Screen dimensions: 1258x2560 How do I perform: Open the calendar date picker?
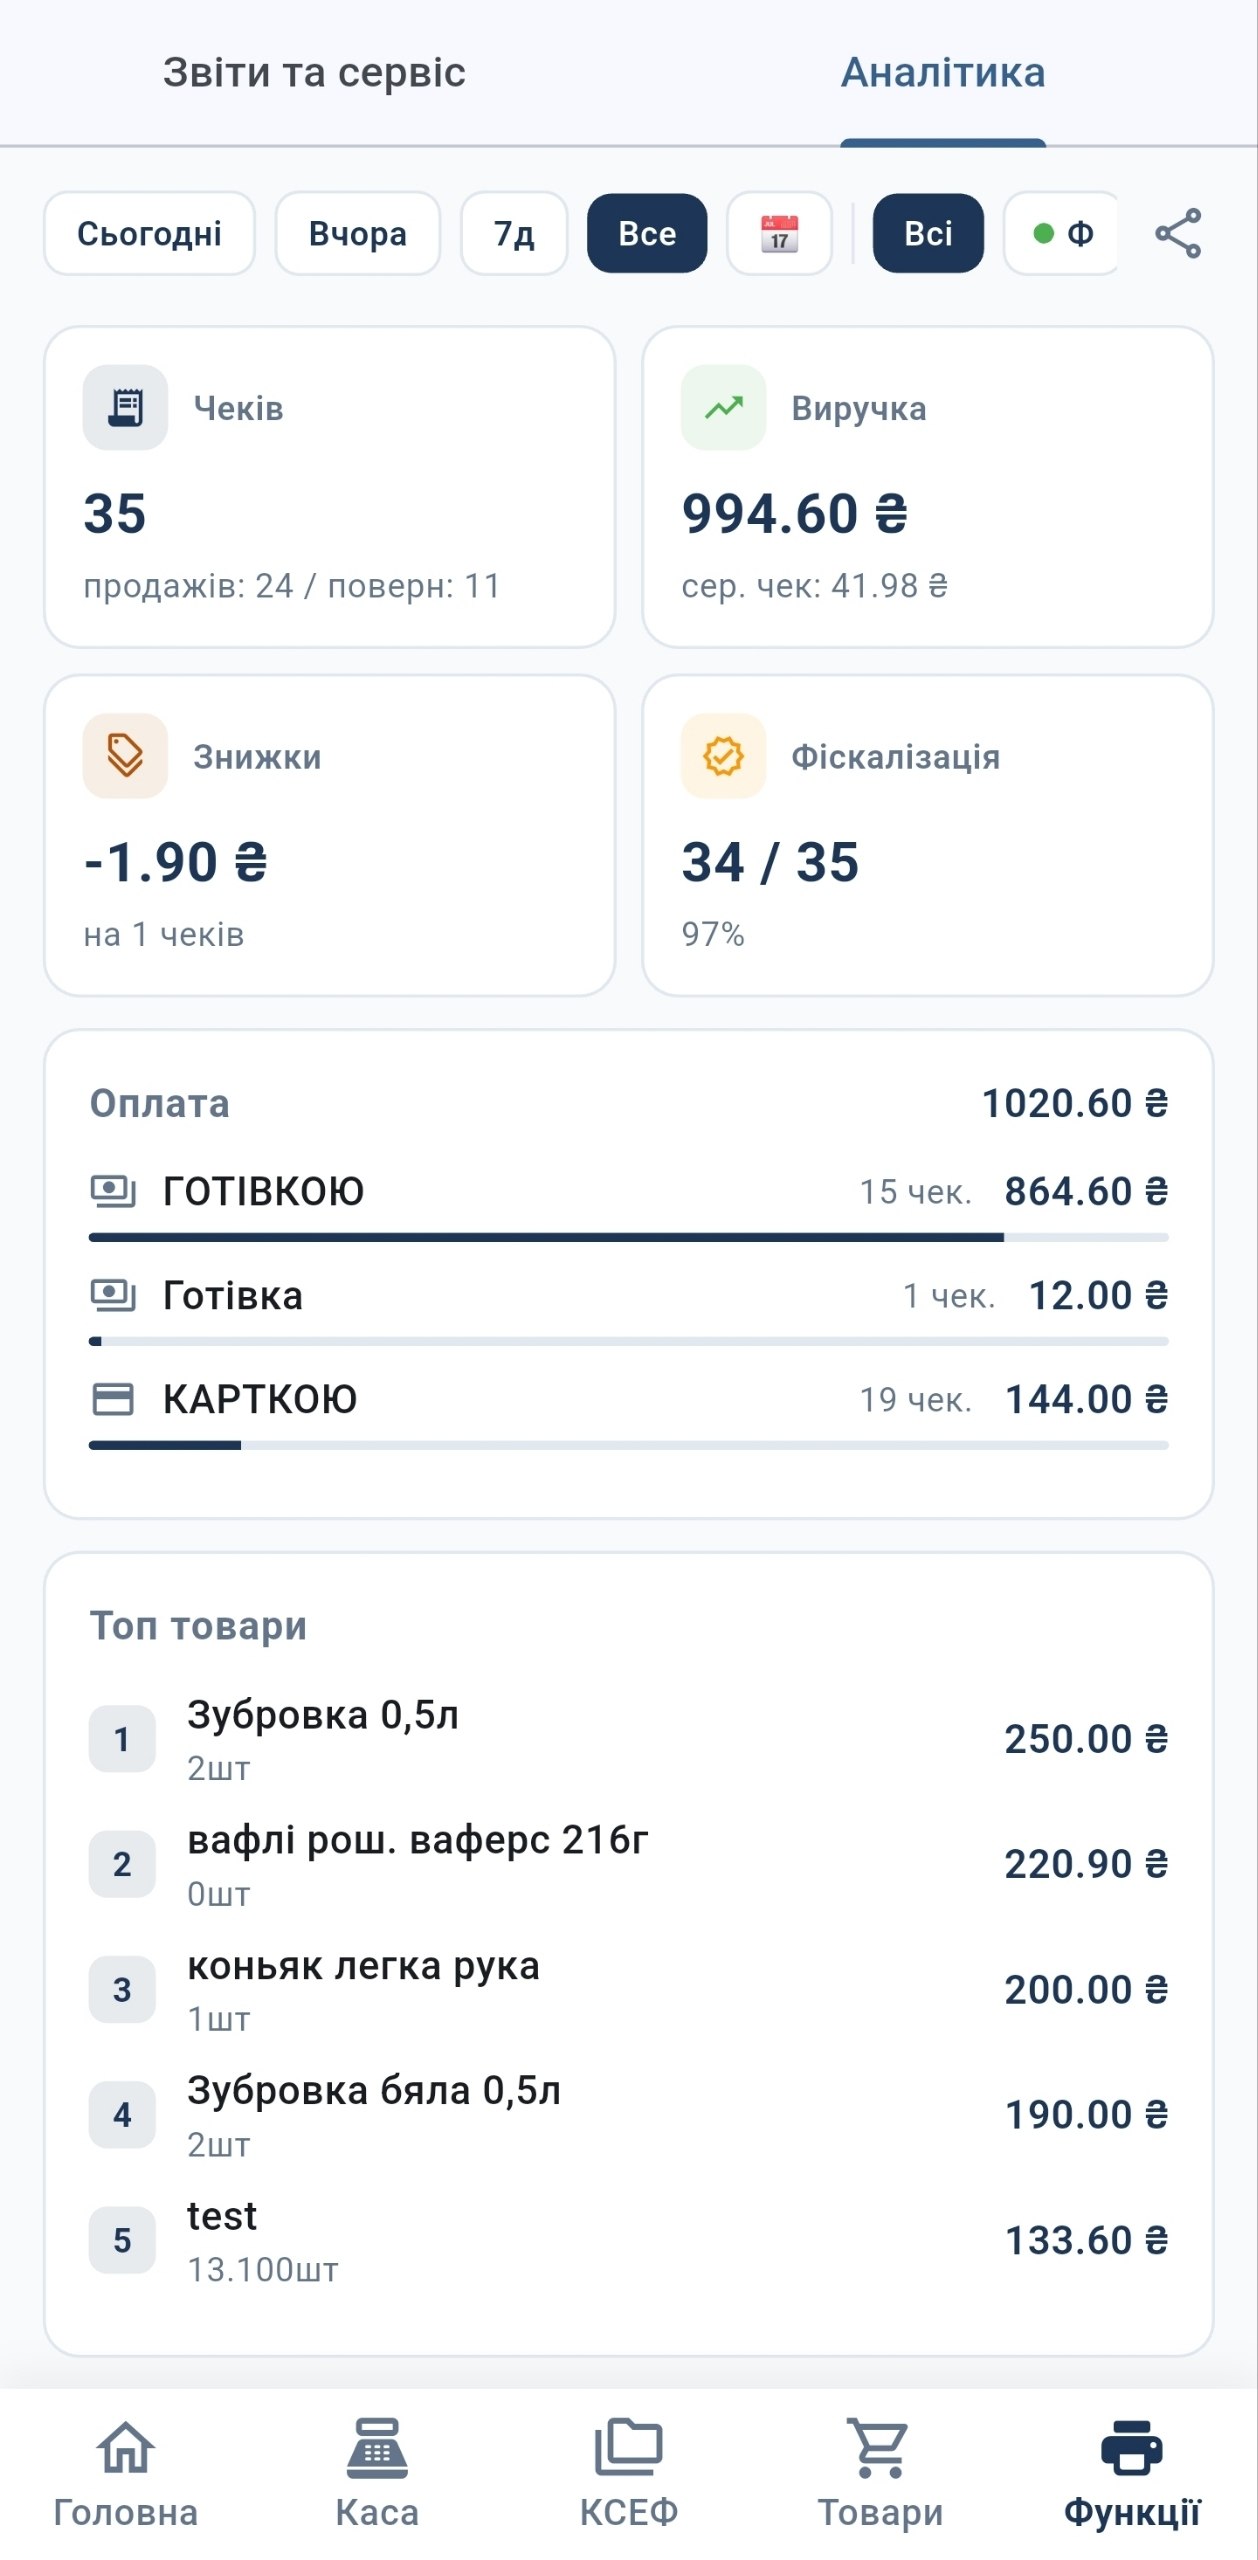click(x=779, y=233)
